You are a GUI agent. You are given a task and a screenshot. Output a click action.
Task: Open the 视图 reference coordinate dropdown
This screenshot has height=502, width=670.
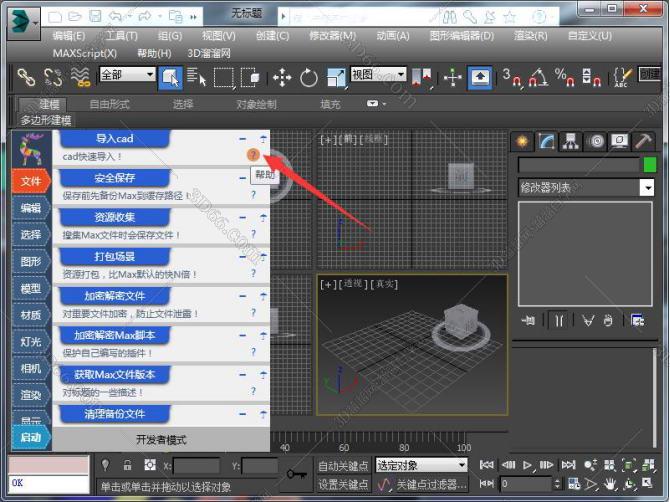tap(378, 74)
